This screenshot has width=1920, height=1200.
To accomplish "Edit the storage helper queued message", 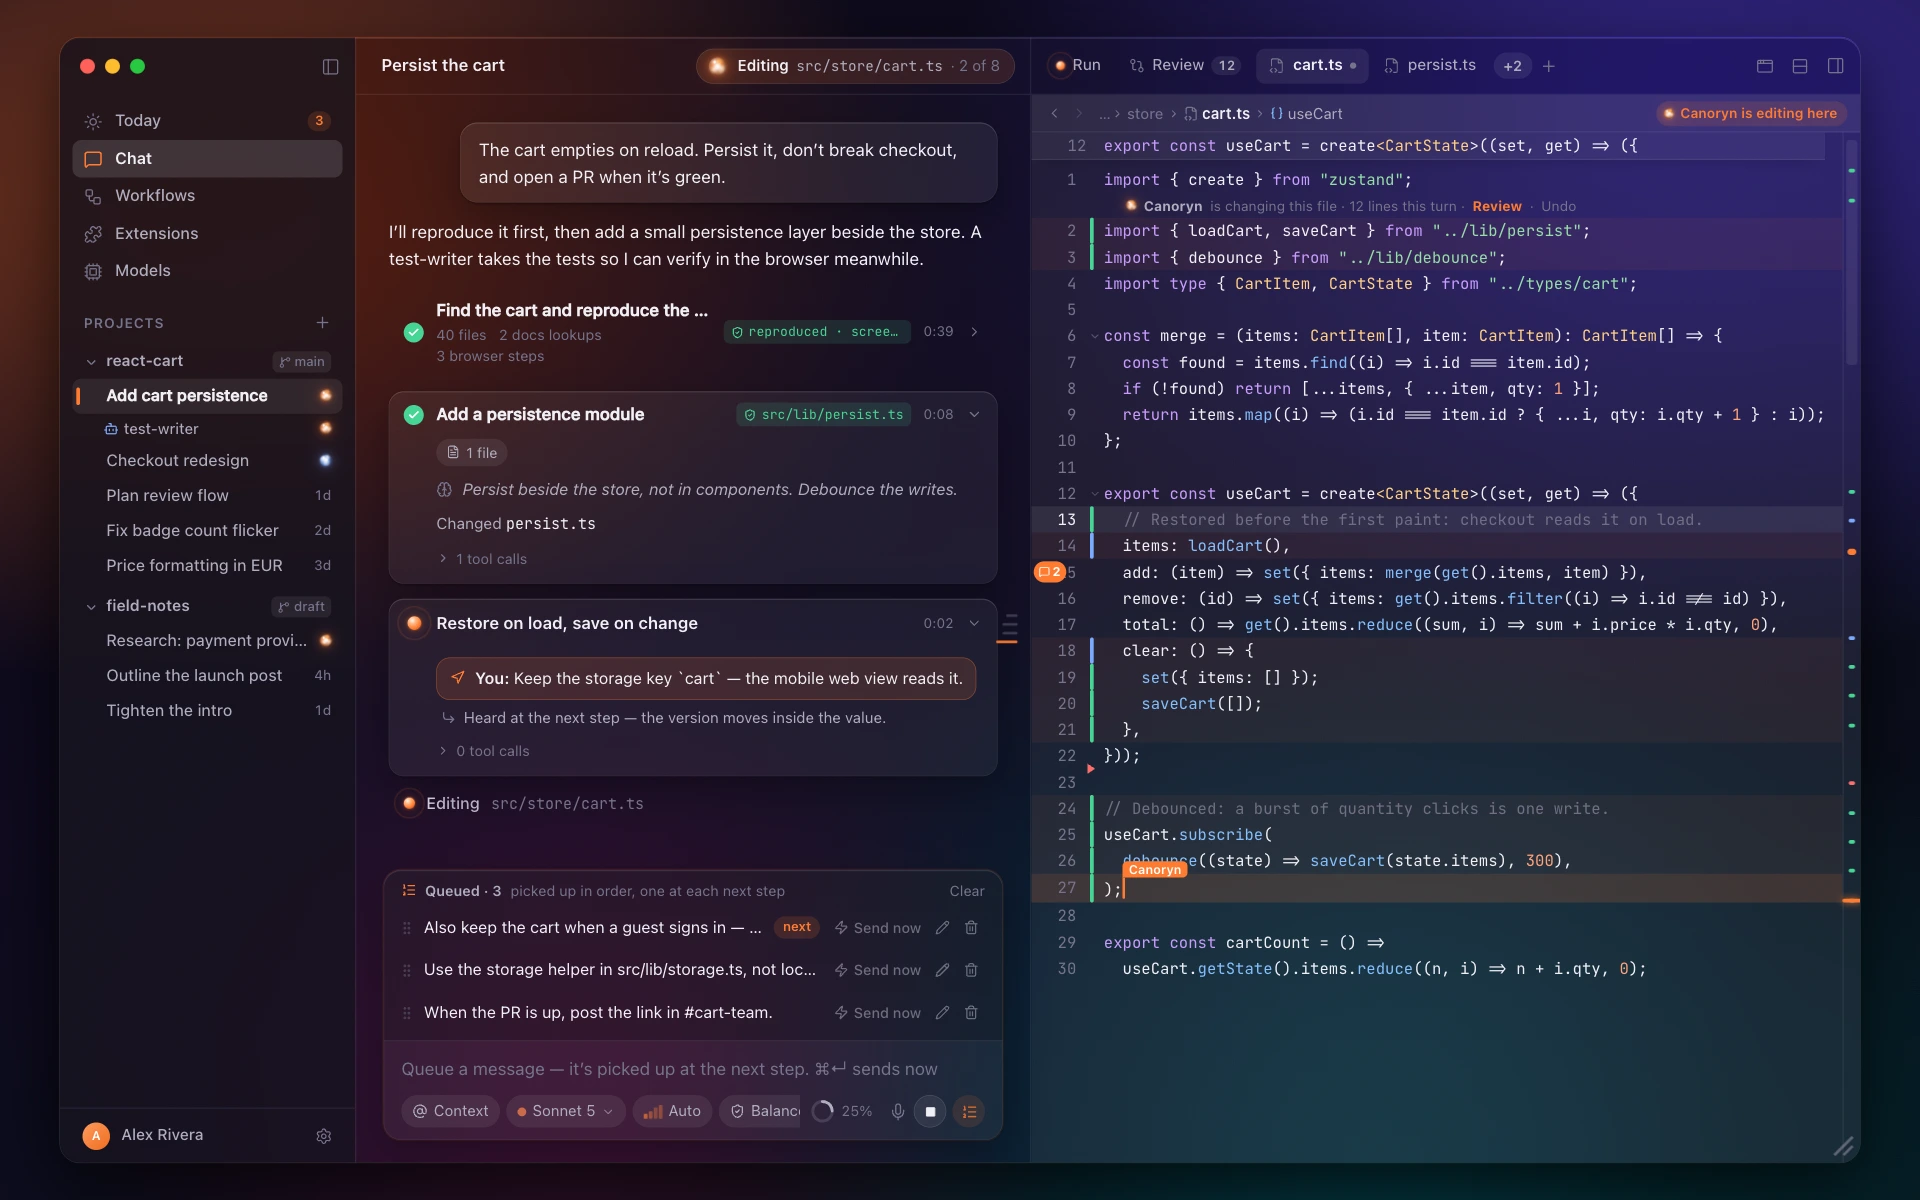I will pos(942,970).
